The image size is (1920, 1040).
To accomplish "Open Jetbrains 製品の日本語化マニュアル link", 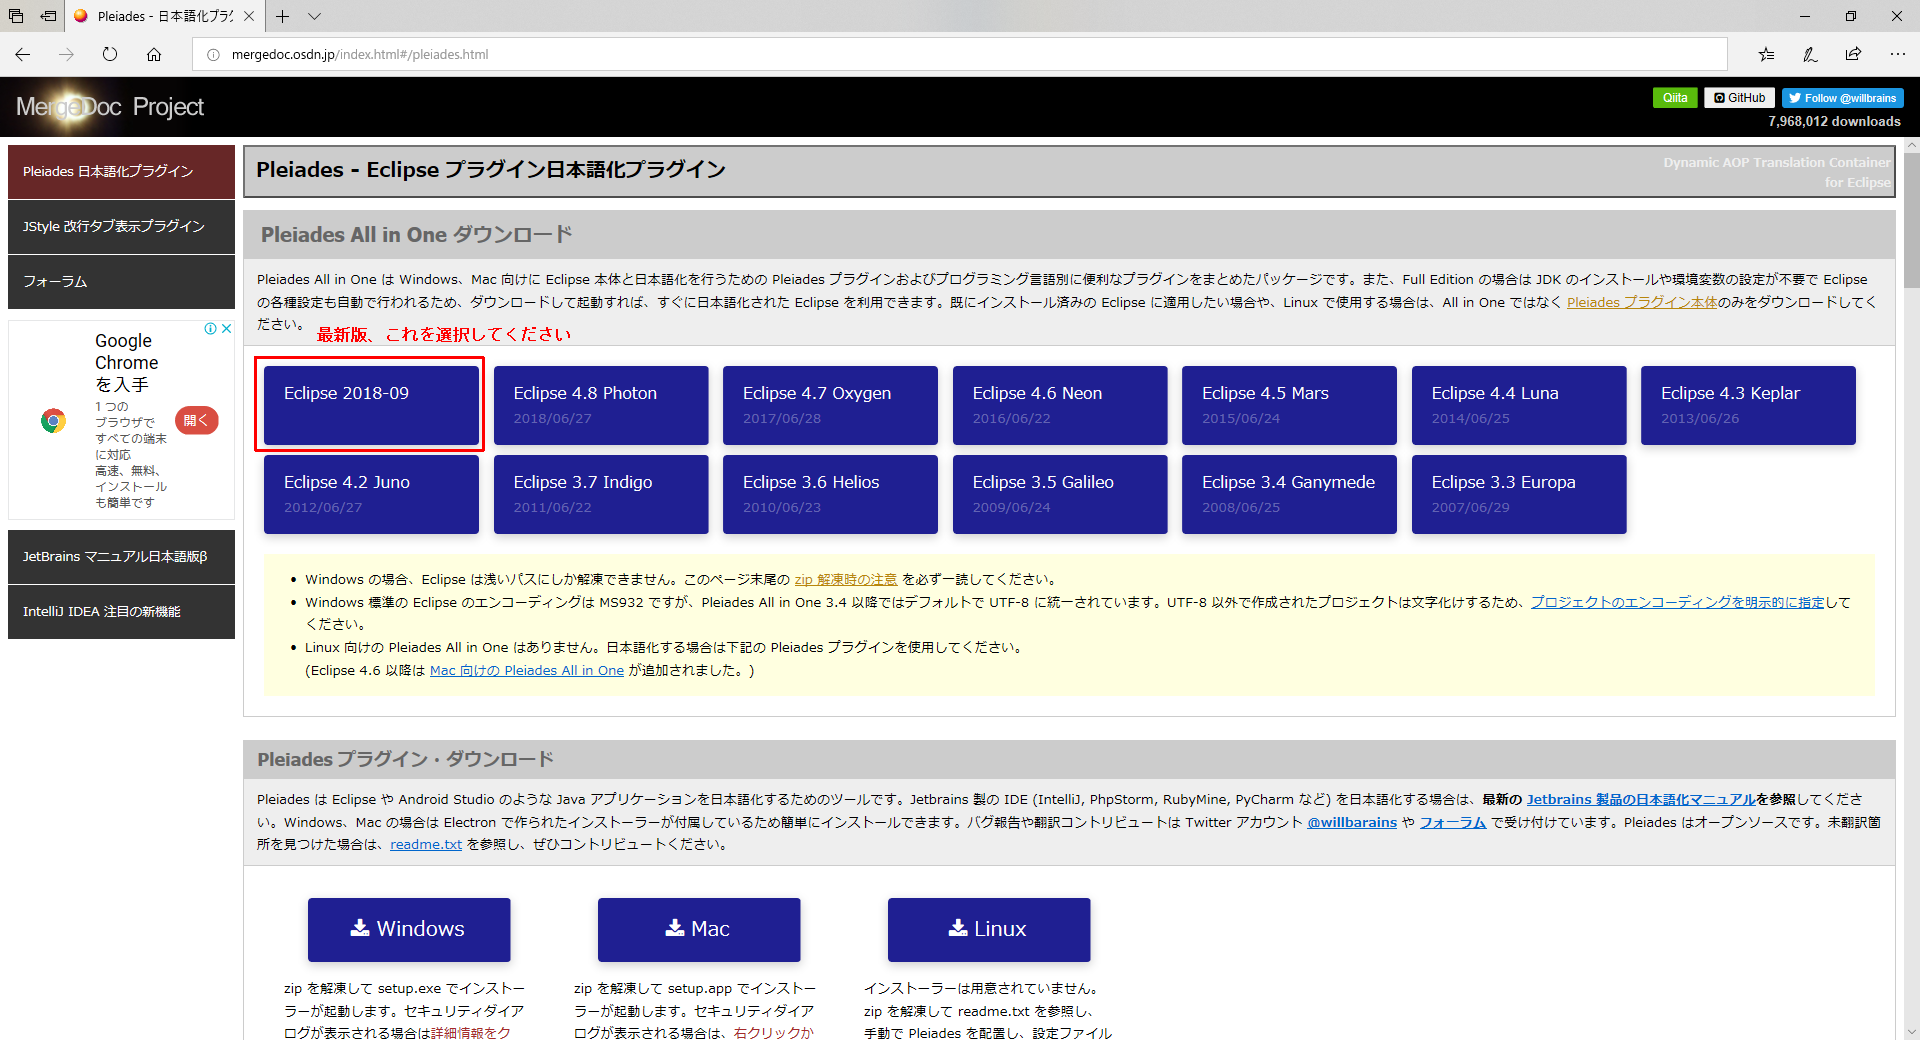I will 1641,799.
